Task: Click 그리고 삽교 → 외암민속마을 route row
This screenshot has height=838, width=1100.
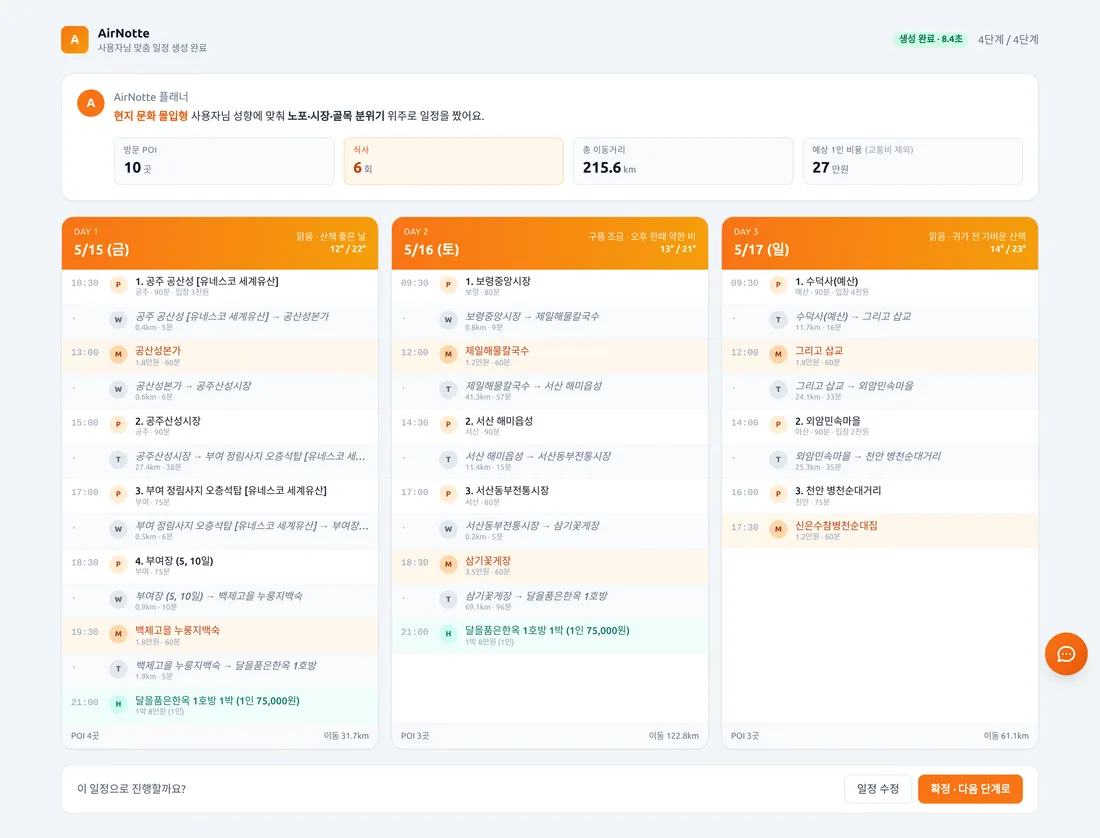Action: (880, 389)
